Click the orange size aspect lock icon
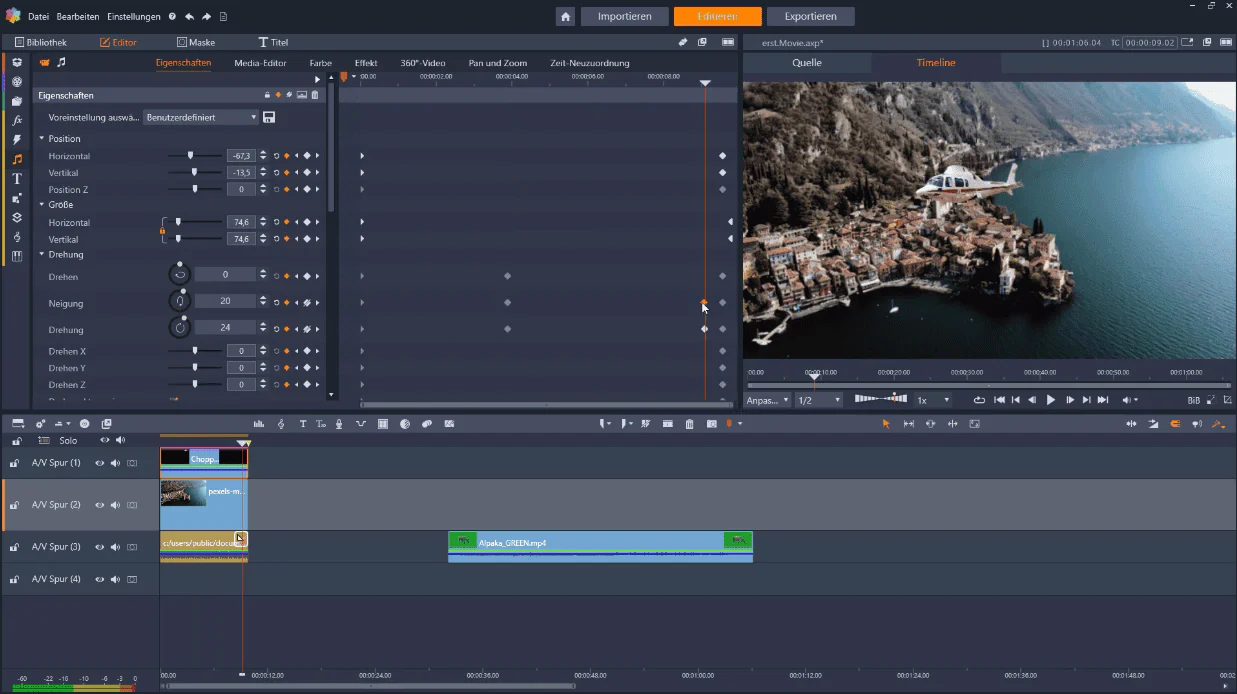The width and height of the screenshot is (1237, 694). (162, 231)
